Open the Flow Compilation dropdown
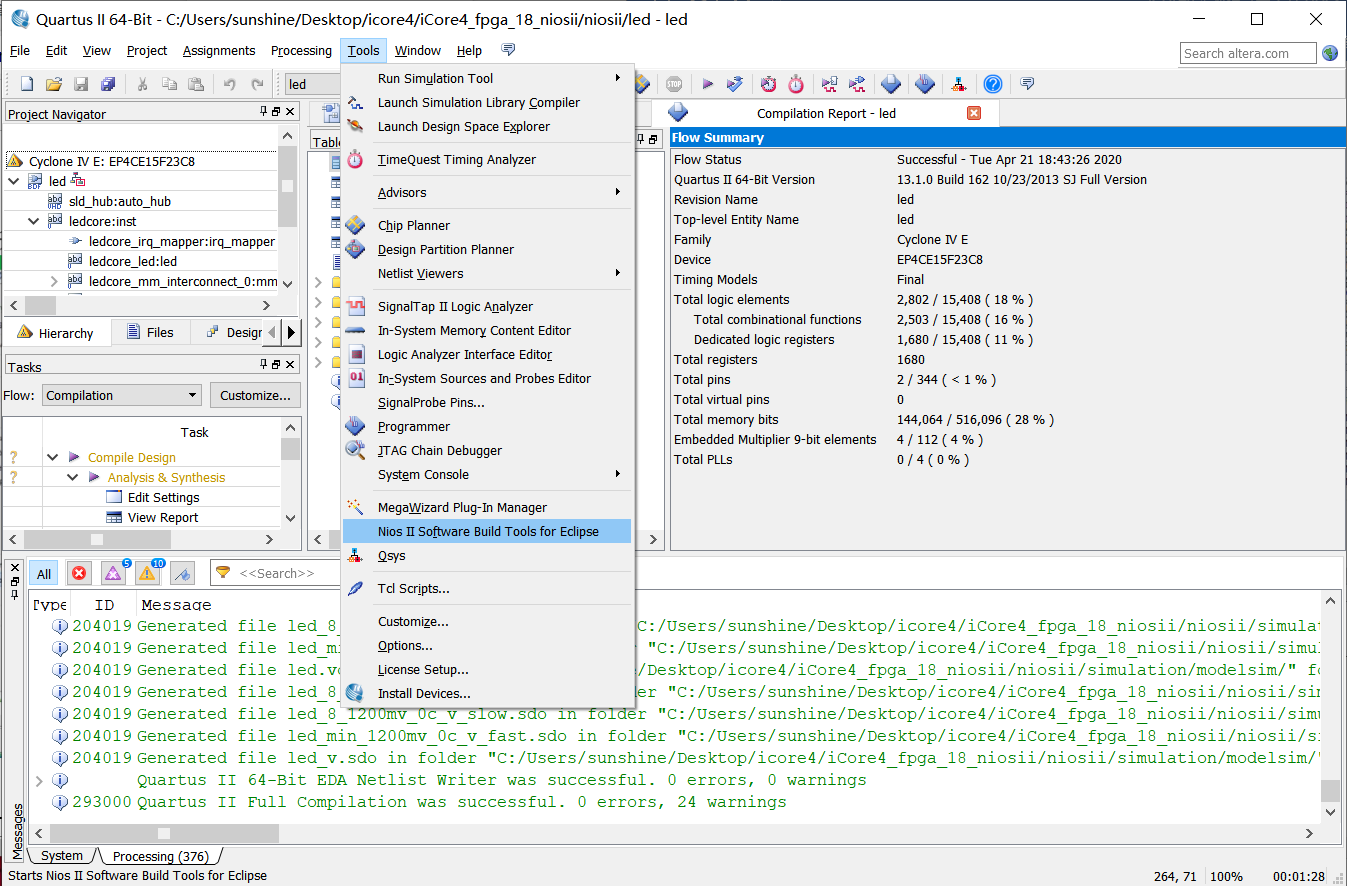The image size is (1347, 886). coord(121,395)
